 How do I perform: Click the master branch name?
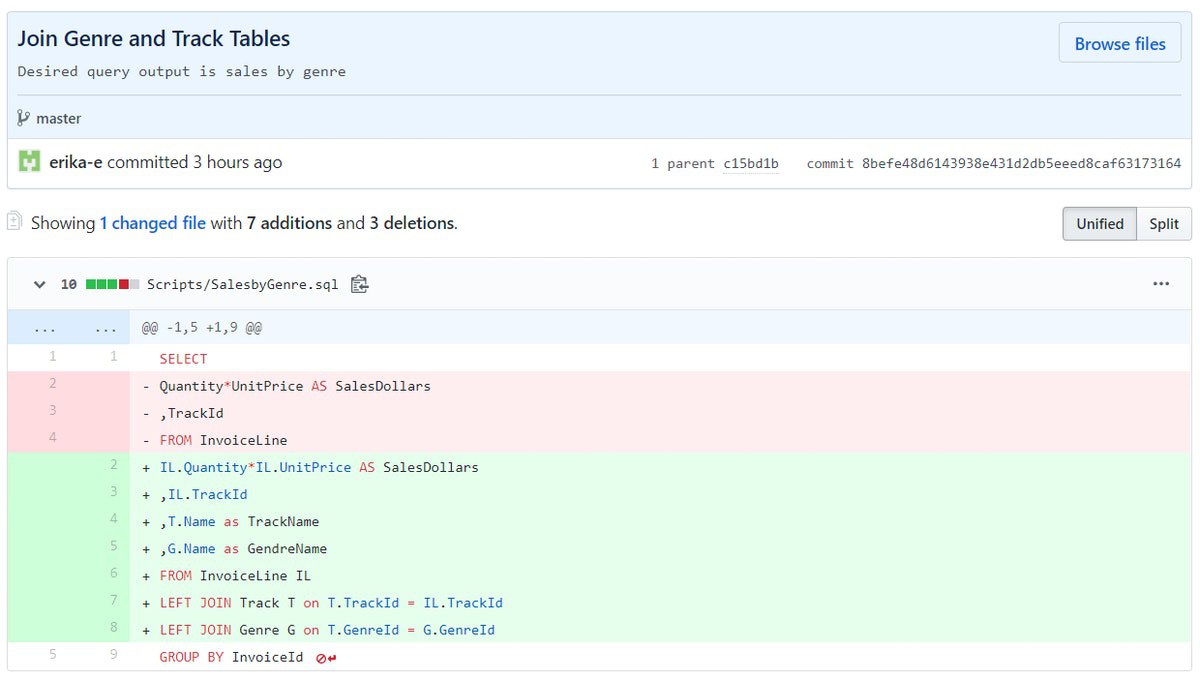click(59, 118)
